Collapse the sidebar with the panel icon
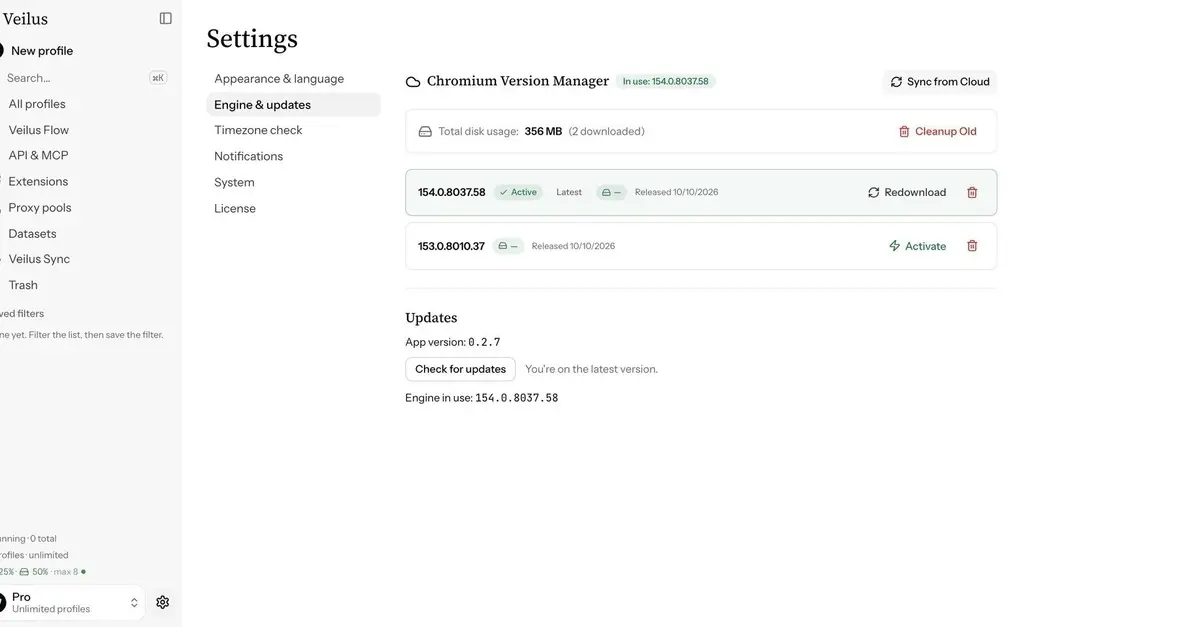This screenshot has width=1200, height=627. 166,18
